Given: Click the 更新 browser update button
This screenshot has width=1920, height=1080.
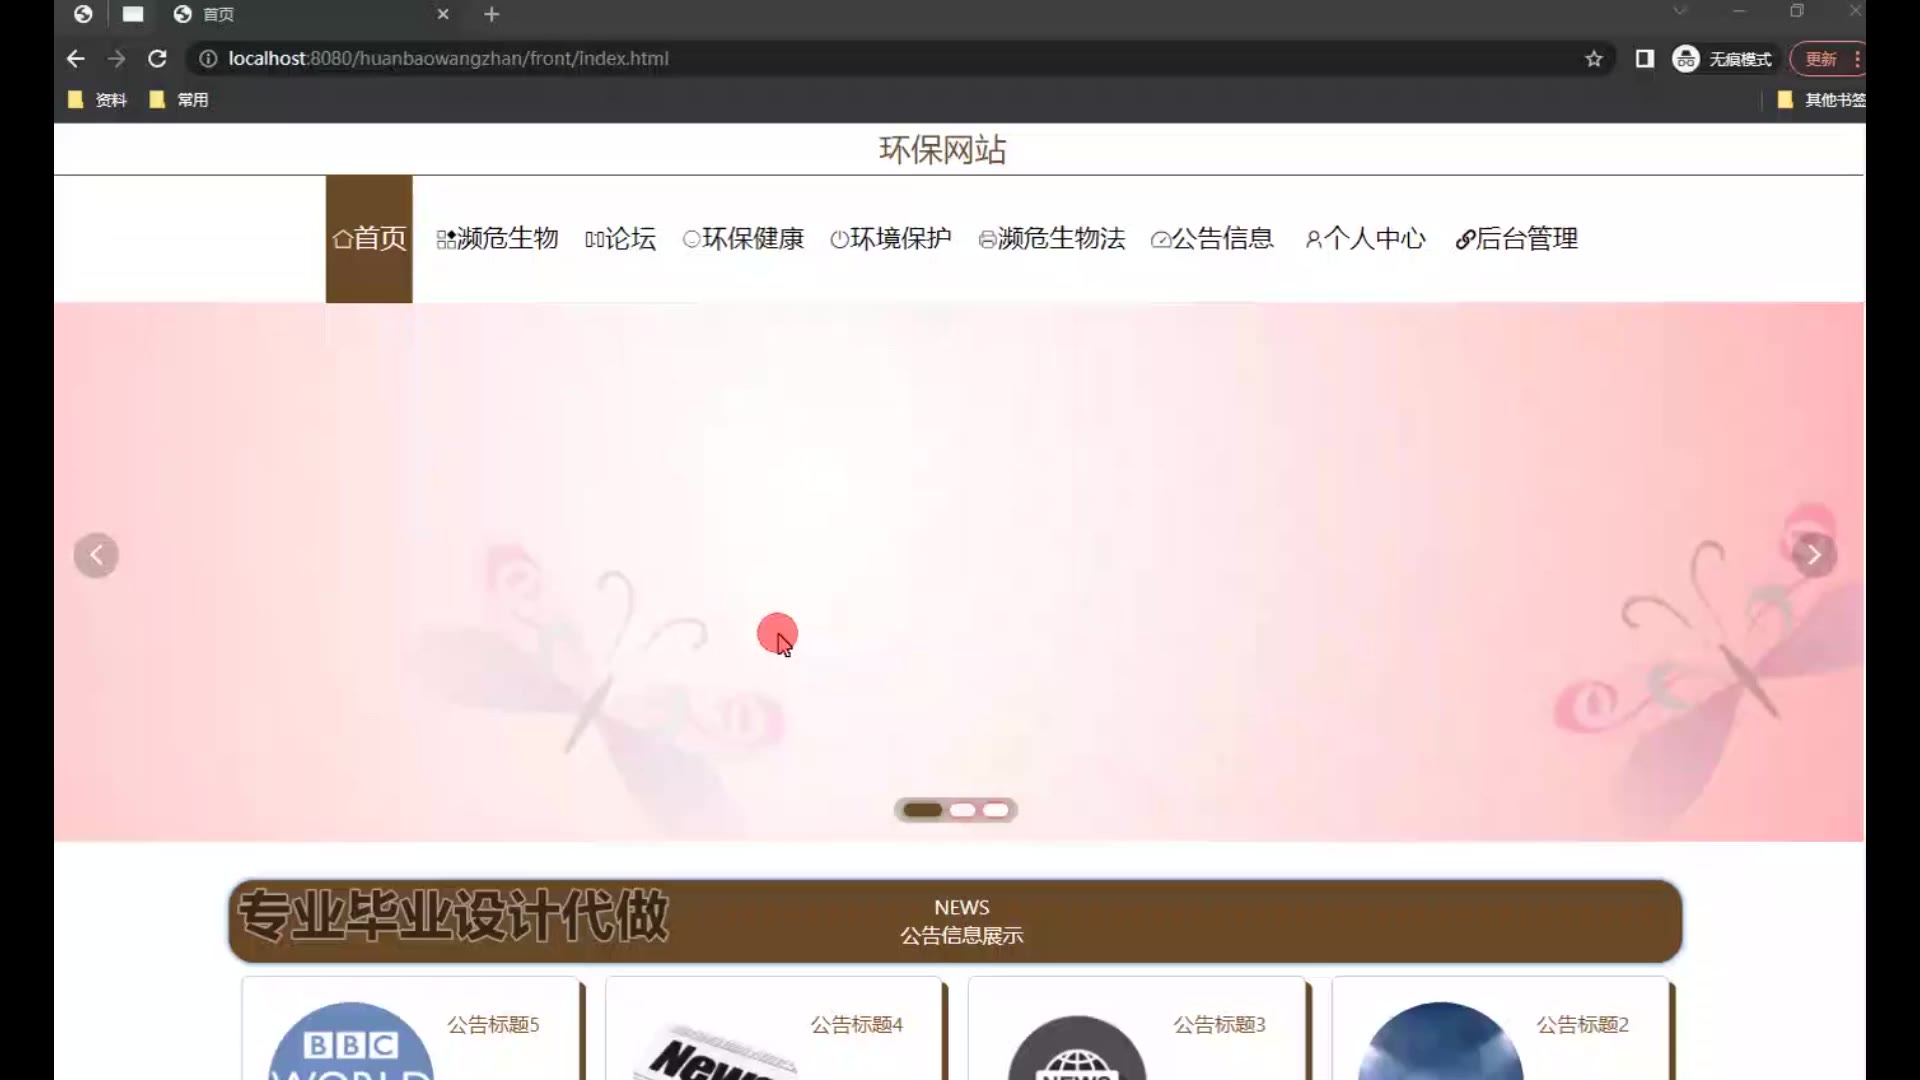Looking at the screenshot, I should coord(1821,59).
